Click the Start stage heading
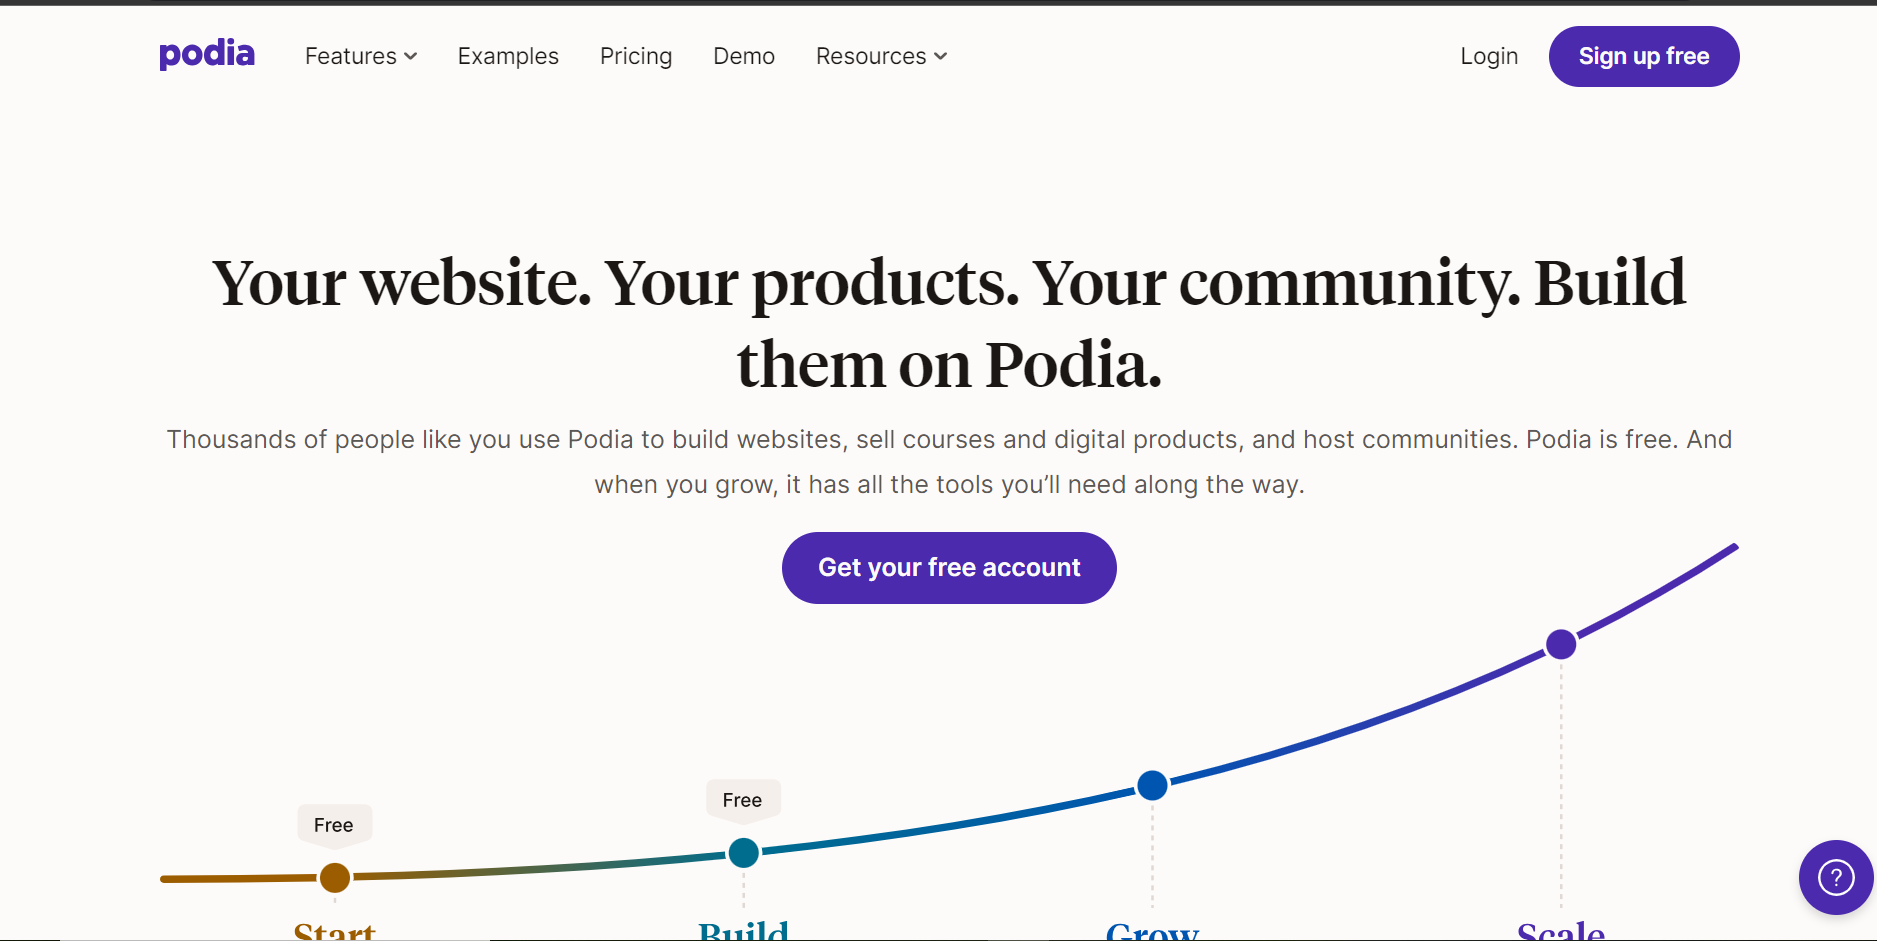This screenshot has height=941, width=1900. tap(335, 932)
